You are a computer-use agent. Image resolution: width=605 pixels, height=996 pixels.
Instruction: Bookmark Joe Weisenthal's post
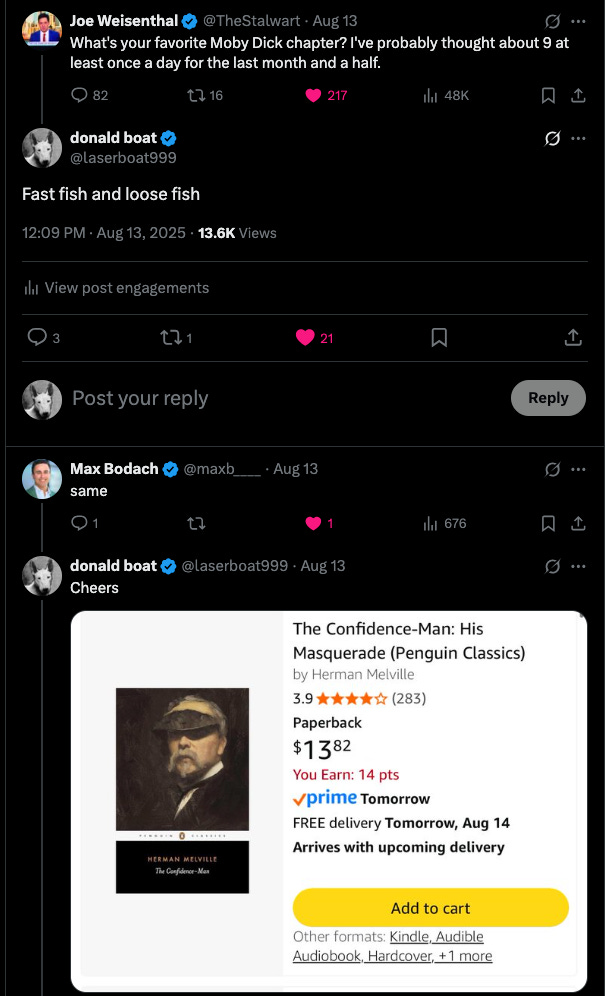click(548, 96)
